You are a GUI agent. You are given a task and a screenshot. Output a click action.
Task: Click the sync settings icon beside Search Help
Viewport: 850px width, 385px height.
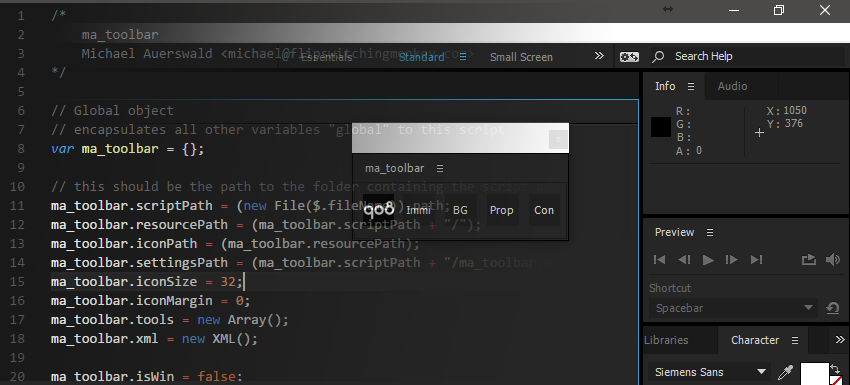coord(629,56)
